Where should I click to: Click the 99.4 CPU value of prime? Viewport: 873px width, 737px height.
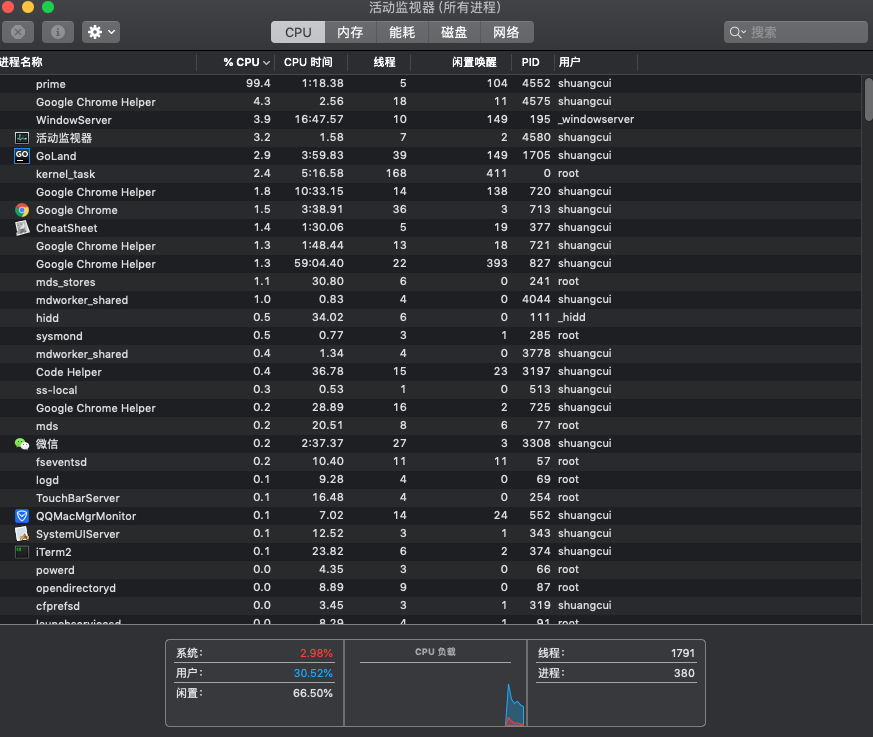point(258,83)
